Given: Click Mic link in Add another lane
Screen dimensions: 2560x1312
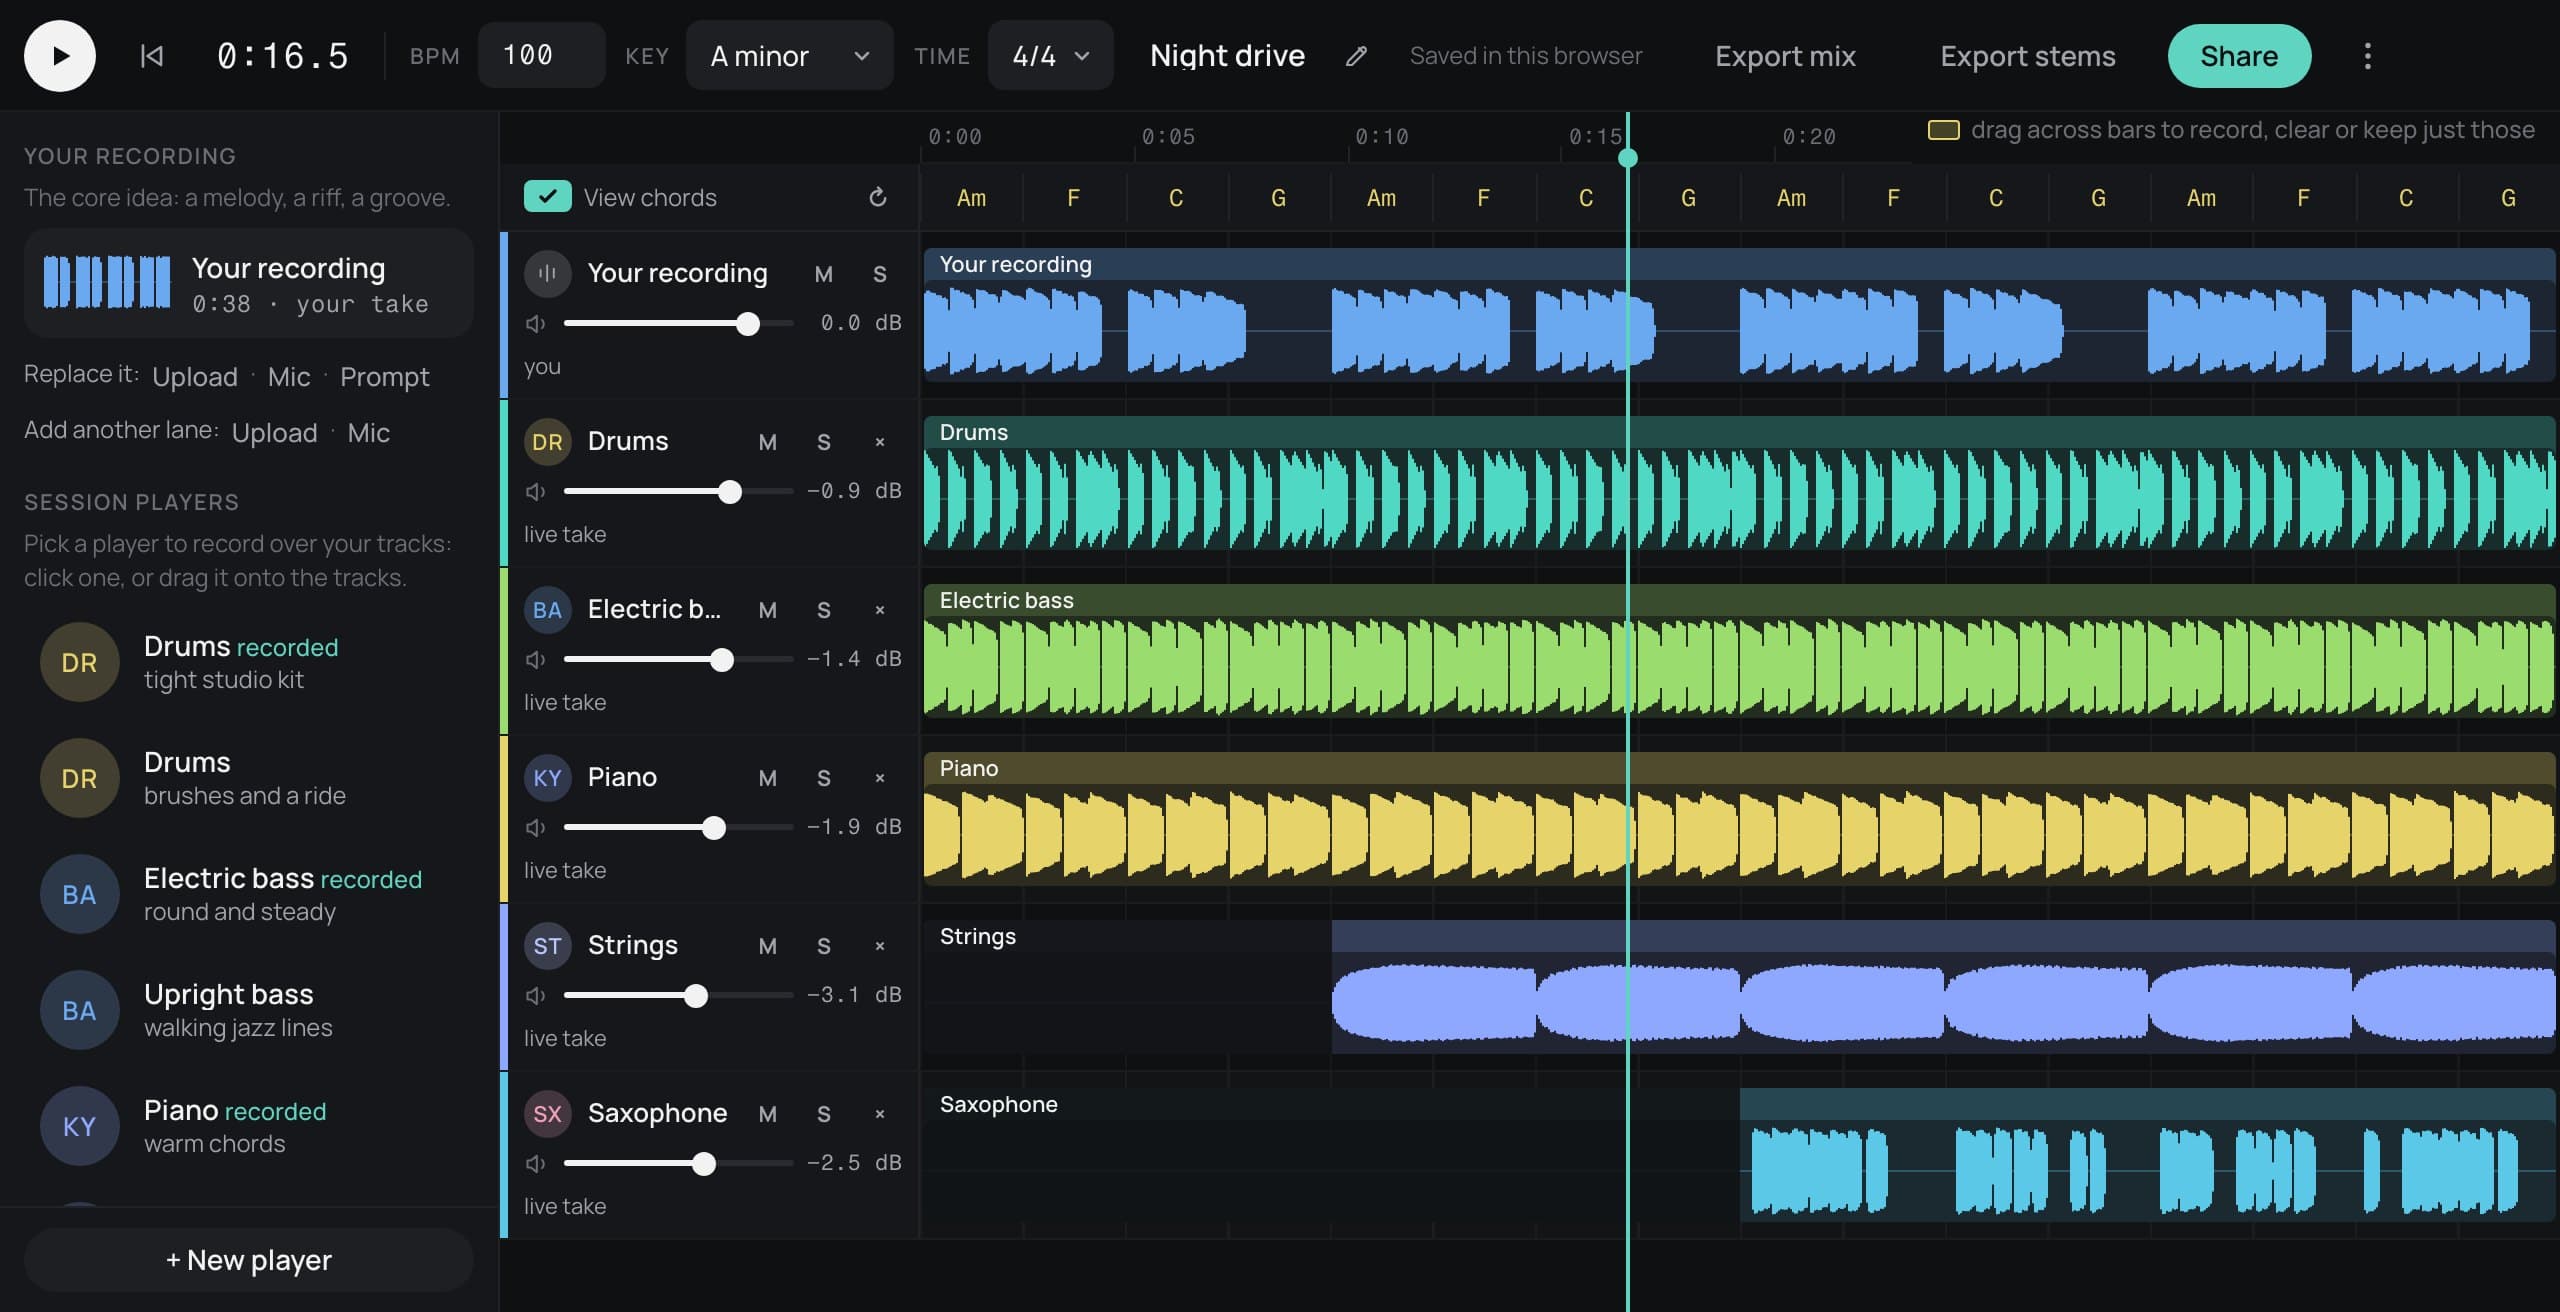Looking at the screenshot, I should (368, 433).
